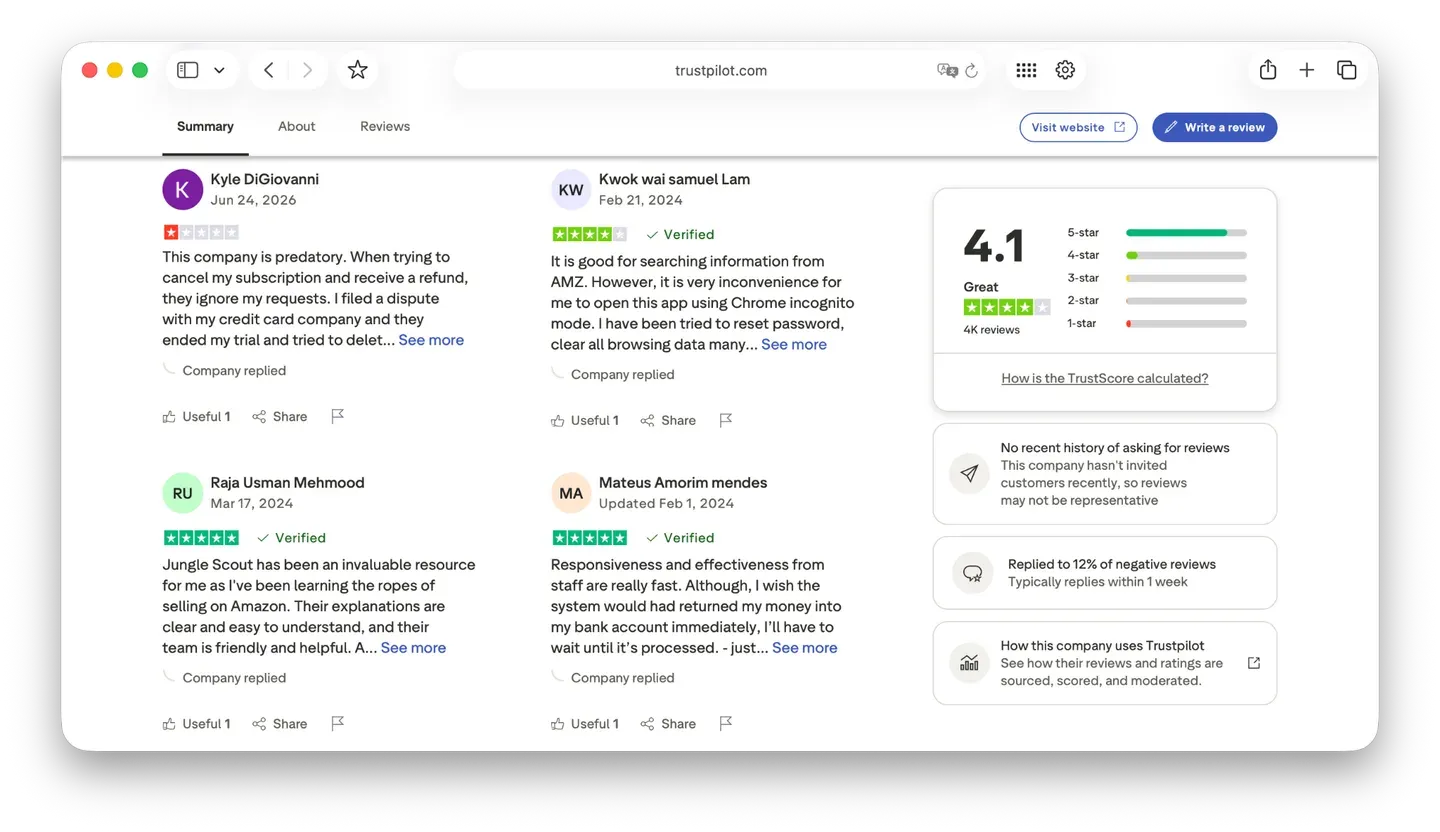Flag Kyle DiGiovanni's review
The height and width of the screenshot is (832, 1440).
click(x=337, y=416)
